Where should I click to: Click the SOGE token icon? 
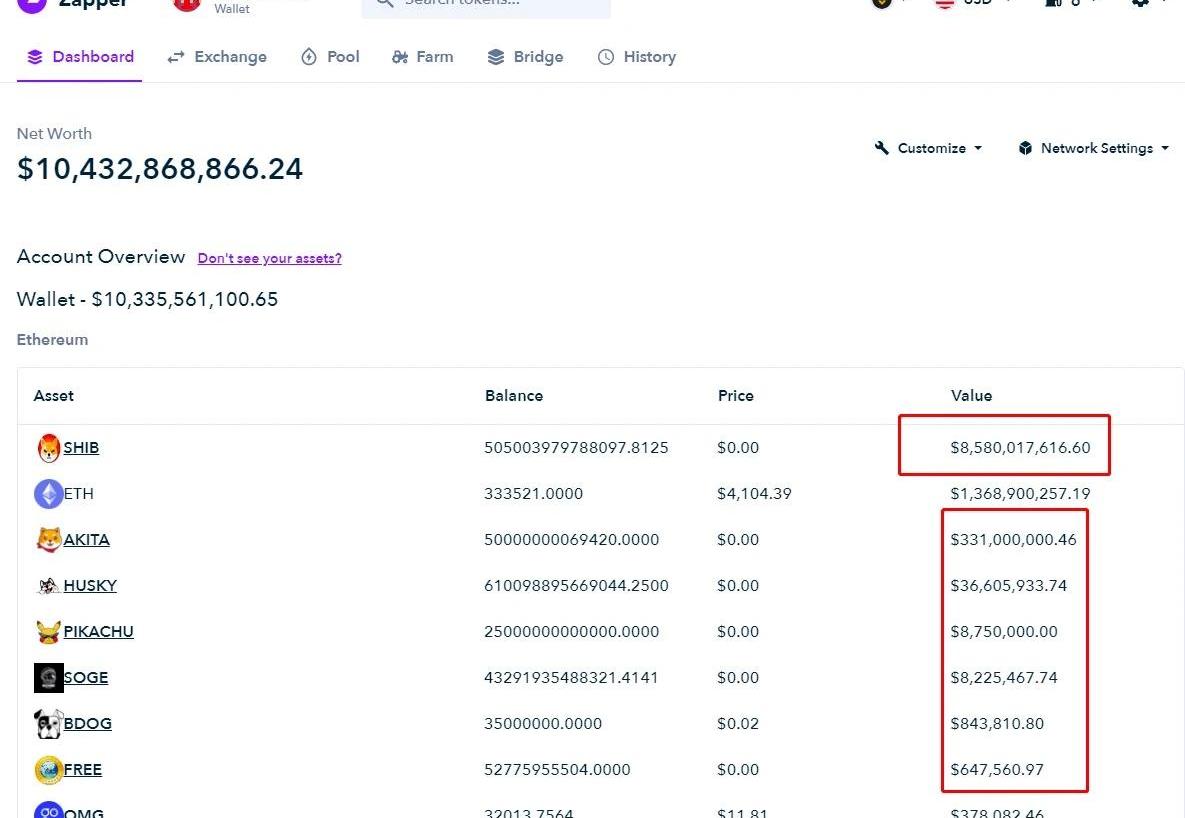(x=48, y=678)
